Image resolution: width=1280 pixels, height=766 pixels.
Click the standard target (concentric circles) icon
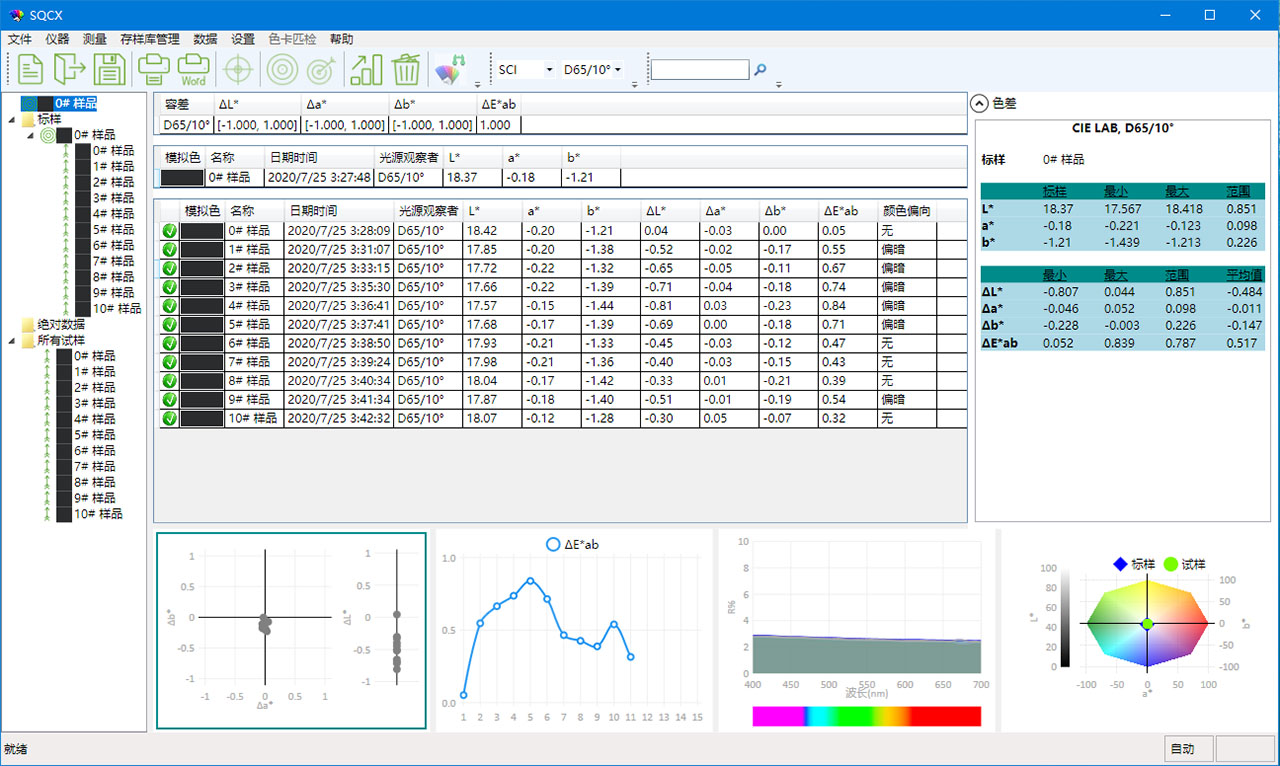click(282, 70)
